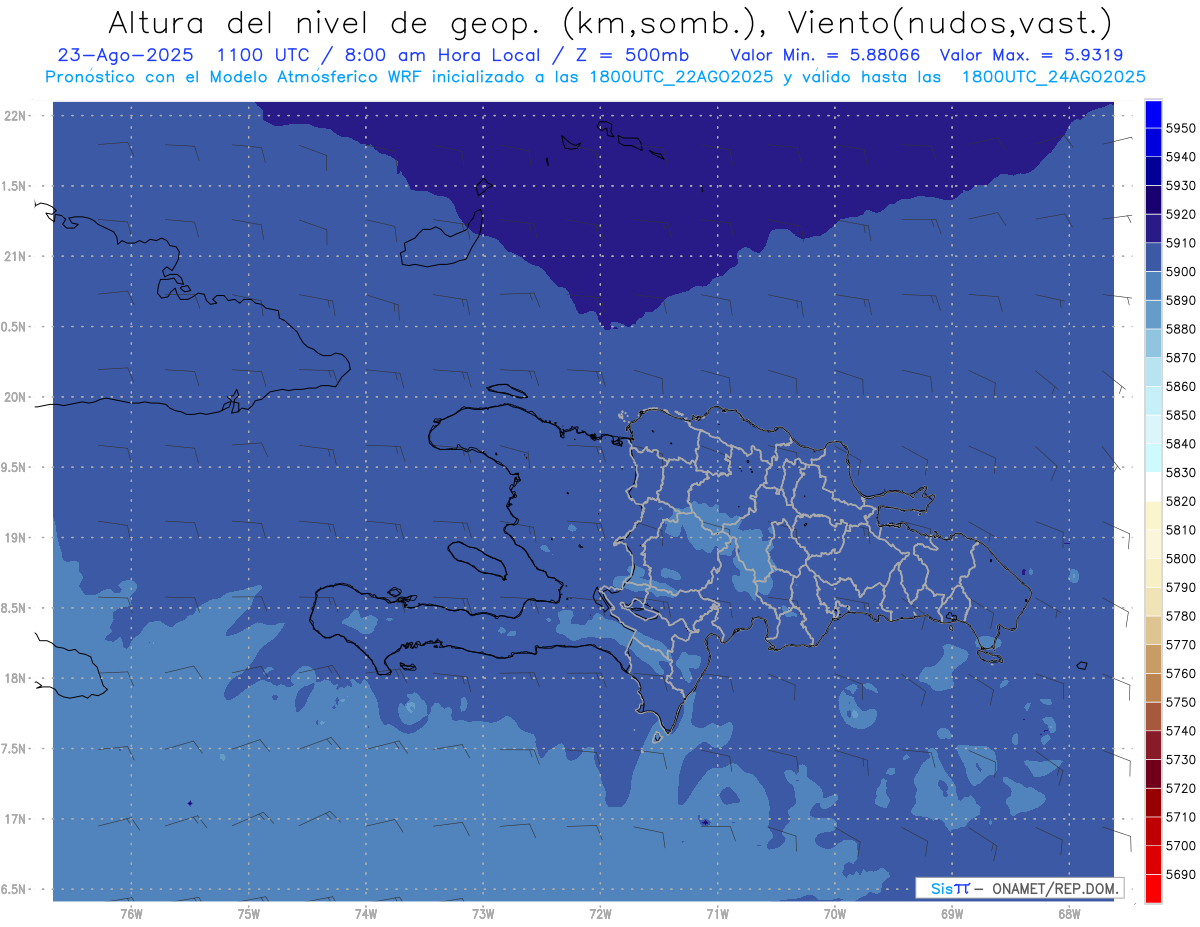1200x927 pixels.
Task: Click the initialization time '1800UTC_22AGO2025'
Action: point(680,77)
